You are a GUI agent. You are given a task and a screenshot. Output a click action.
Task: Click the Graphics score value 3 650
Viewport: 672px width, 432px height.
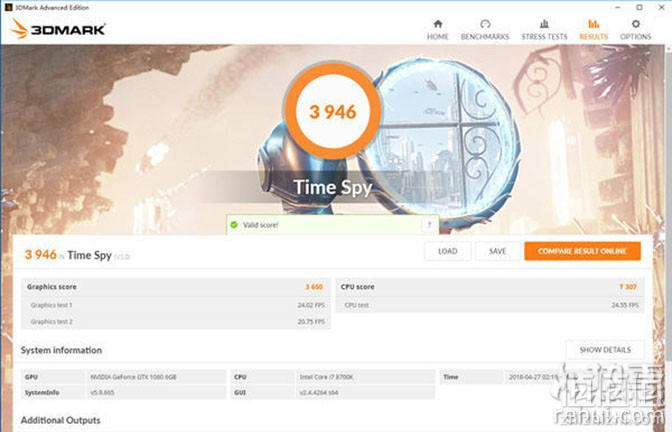click(314, 287)
